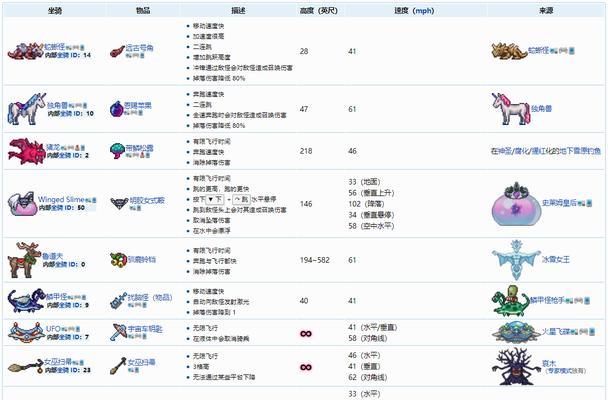
Task: Click the red Pigron 猪龙 mount sprite
Action: [x=26, y=151]
